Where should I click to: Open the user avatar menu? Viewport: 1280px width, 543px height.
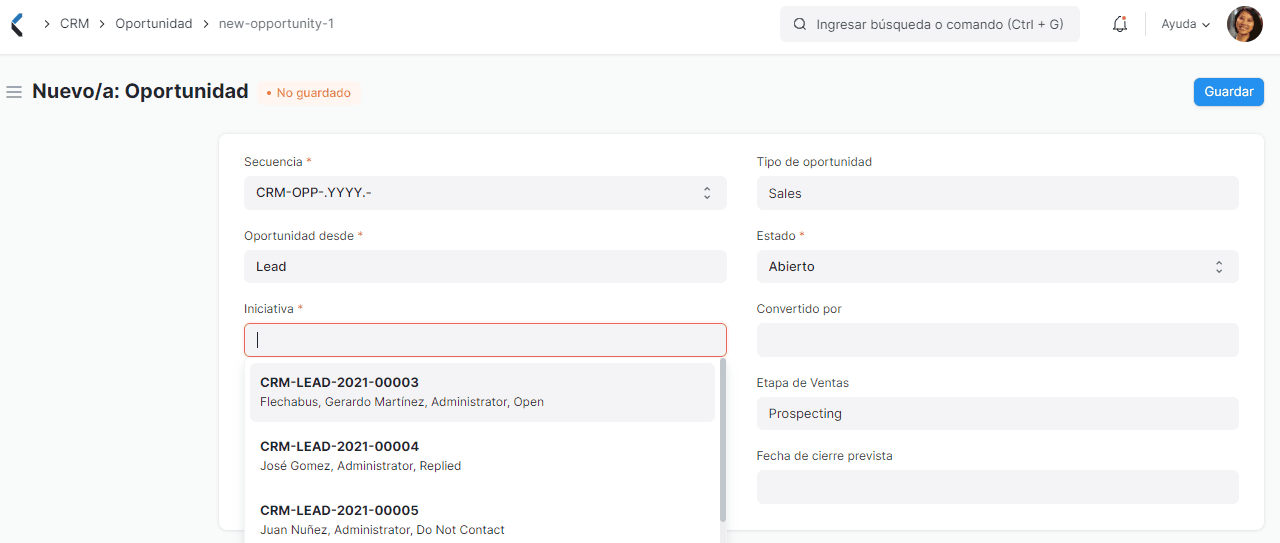(x=1245, y=24)
